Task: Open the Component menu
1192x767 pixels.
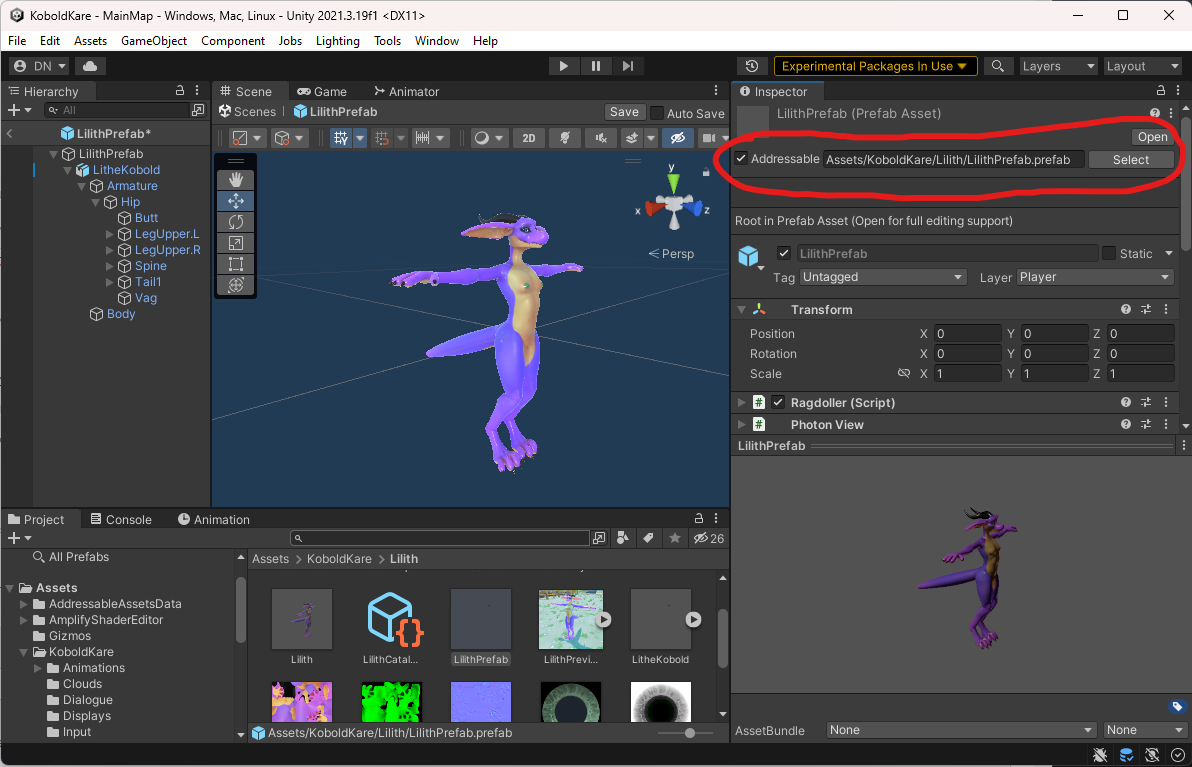Action: (233, 41)
